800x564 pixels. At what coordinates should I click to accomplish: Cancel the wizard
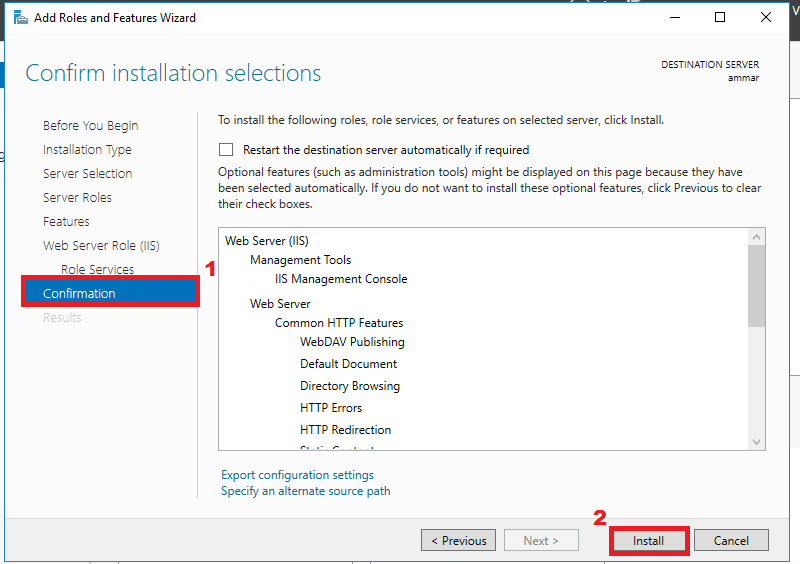pos(731,541)
